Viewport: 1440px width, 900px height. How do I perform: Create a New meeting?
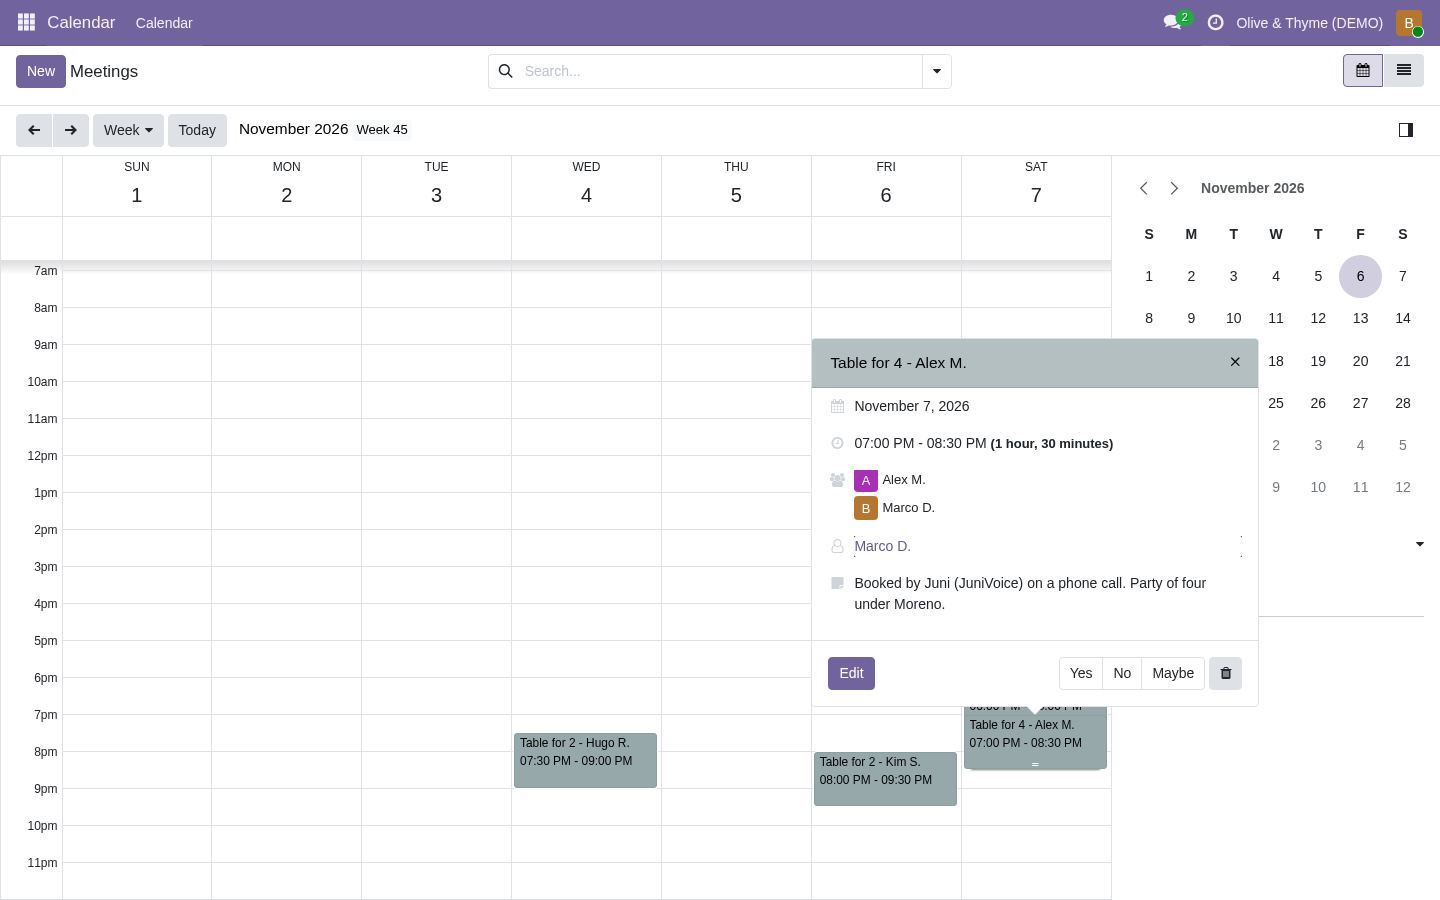click(x=41, y=71)
